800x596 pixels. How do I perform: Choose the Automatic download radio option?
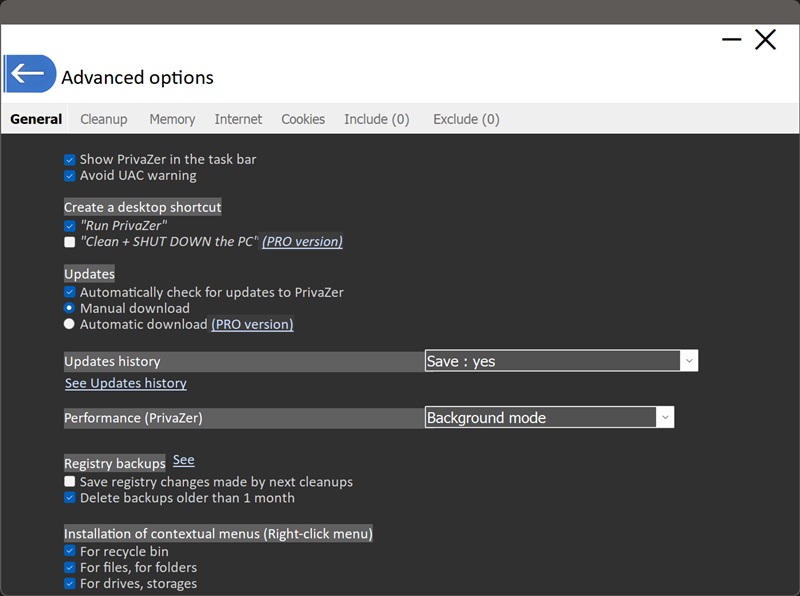[69, 324]
